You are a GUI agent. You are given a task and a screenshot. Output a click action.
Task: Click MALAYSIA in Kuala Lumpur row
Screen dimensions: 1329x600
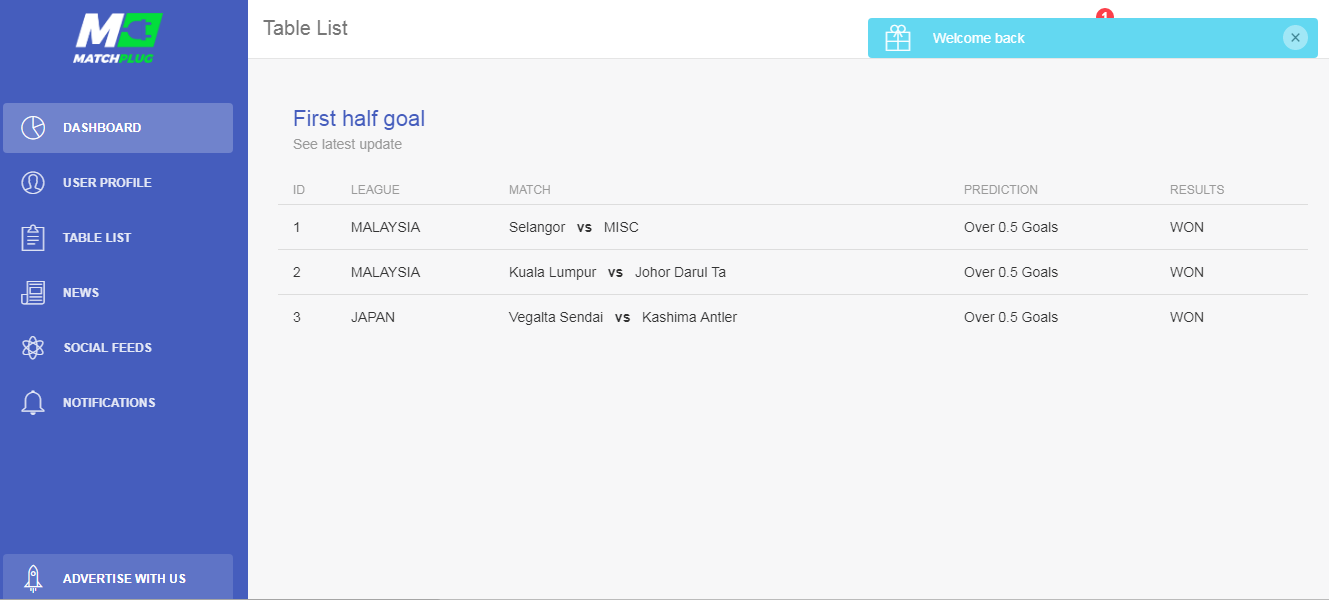point(386,272)
